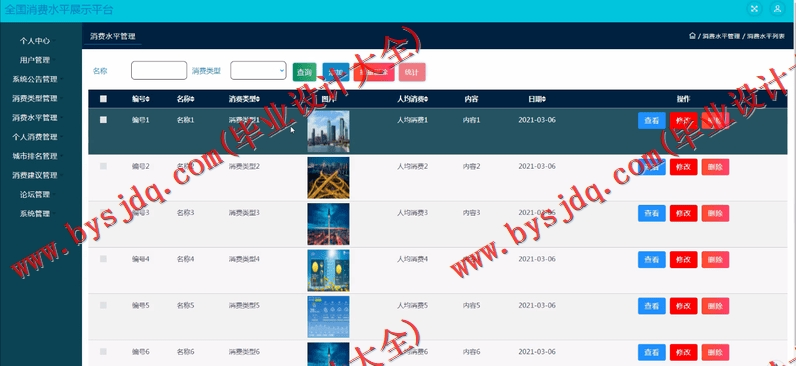
Task: Sort table by 日期 column arrow
Action: 543,99
